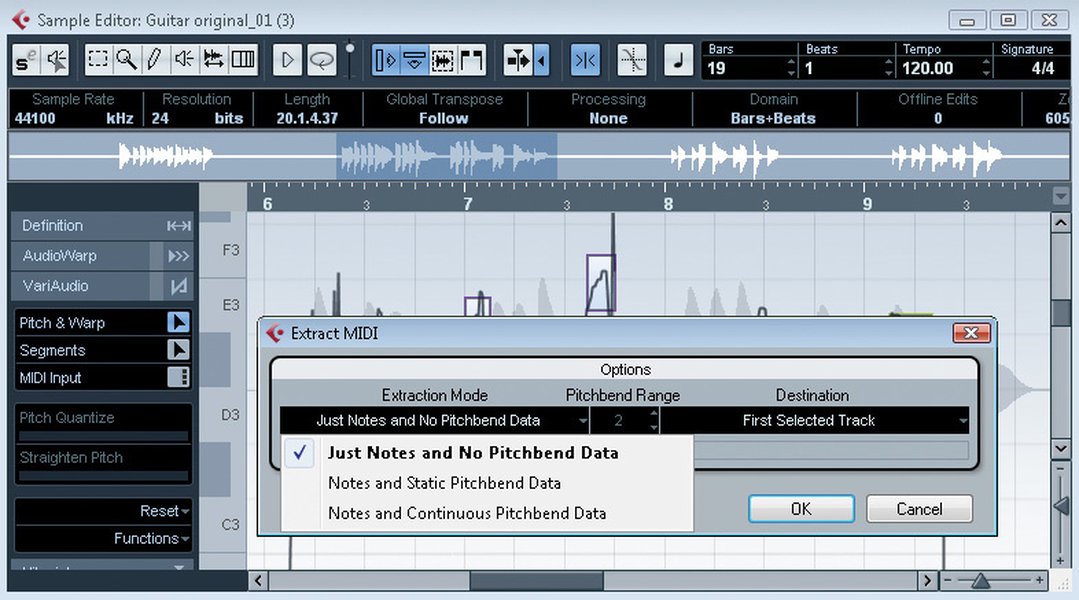
Task: Click the Definition tab arrows icon
Action: 178,226
